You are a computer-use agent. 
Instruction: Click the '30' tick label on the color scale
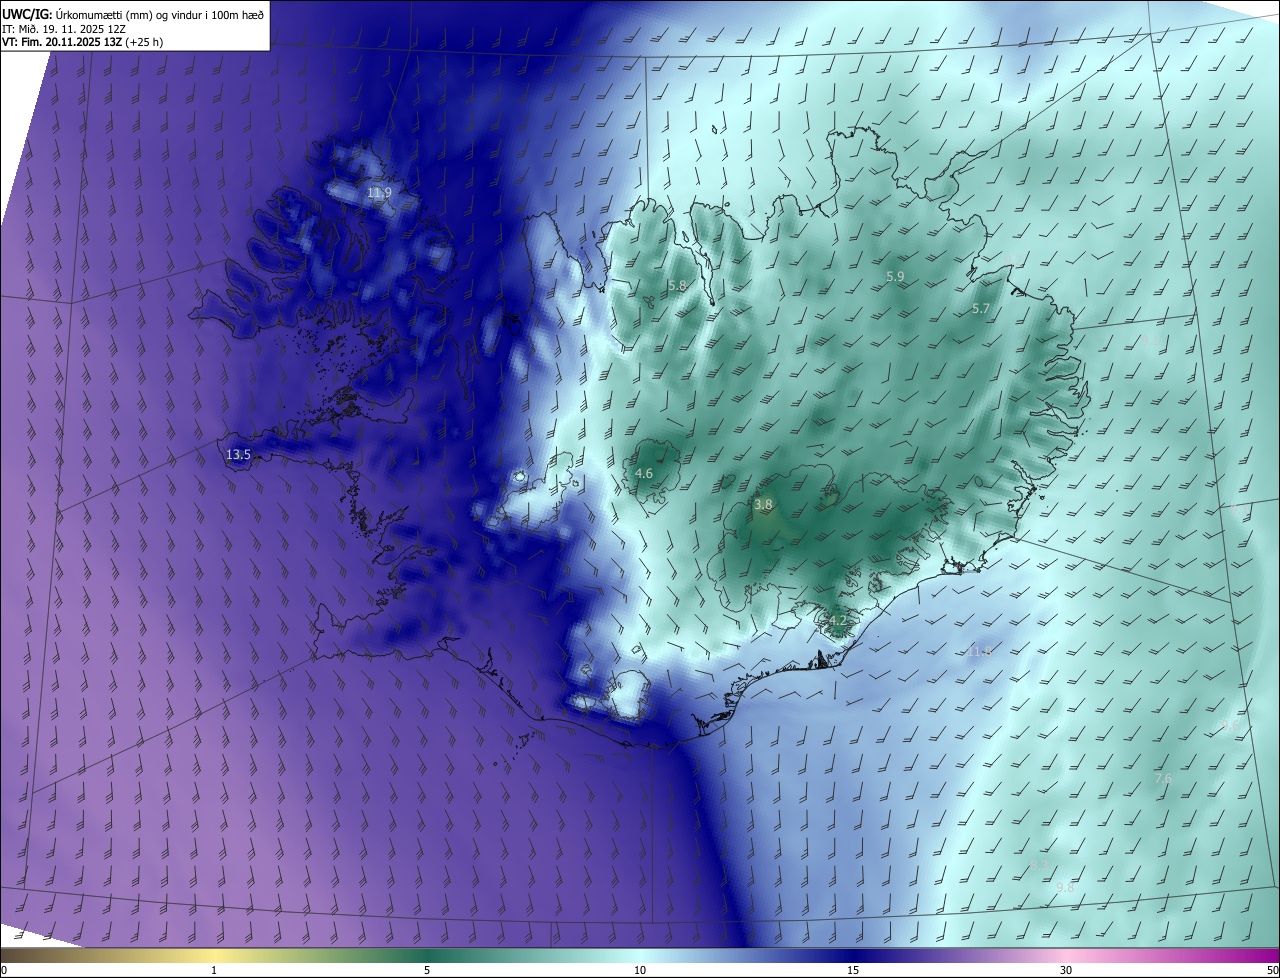pos(1066,971)
